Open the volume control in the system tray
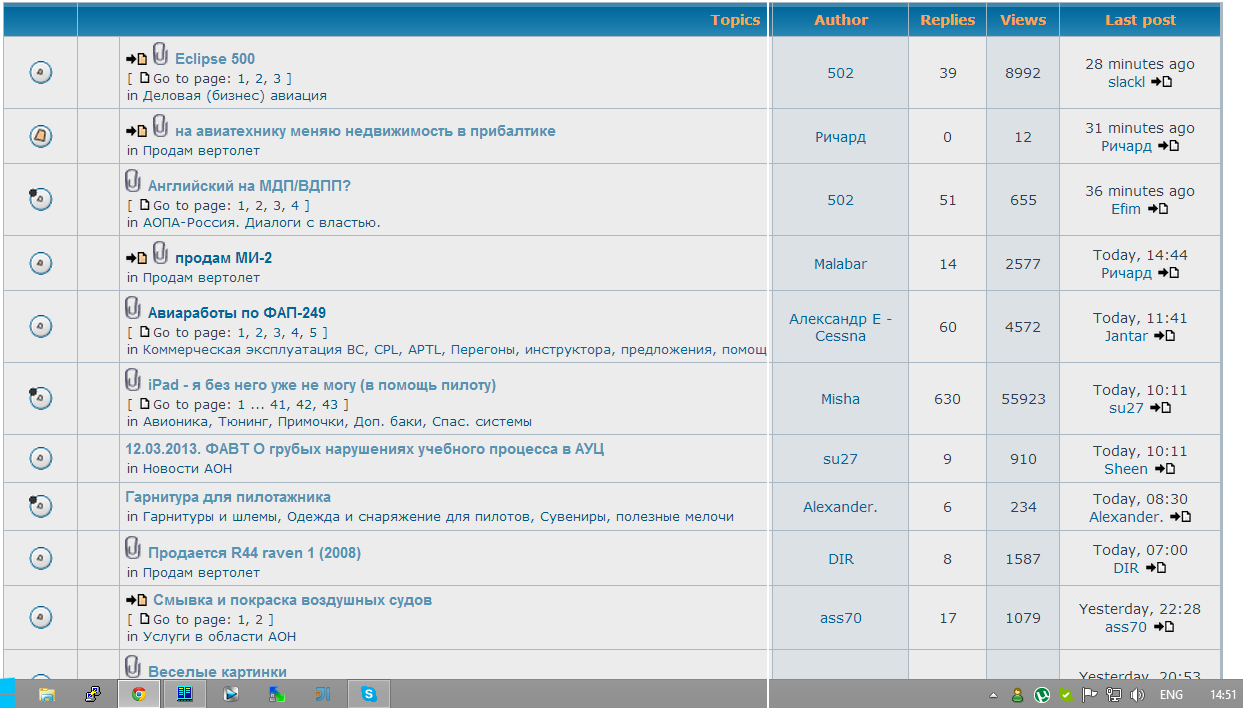The width and height of the screenshot is (1243, 708). 1137,695
